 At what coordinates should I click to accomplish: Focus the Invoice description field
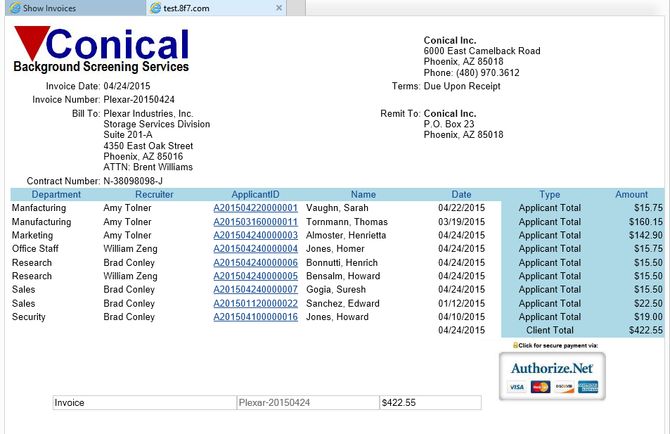click(144, 402)
